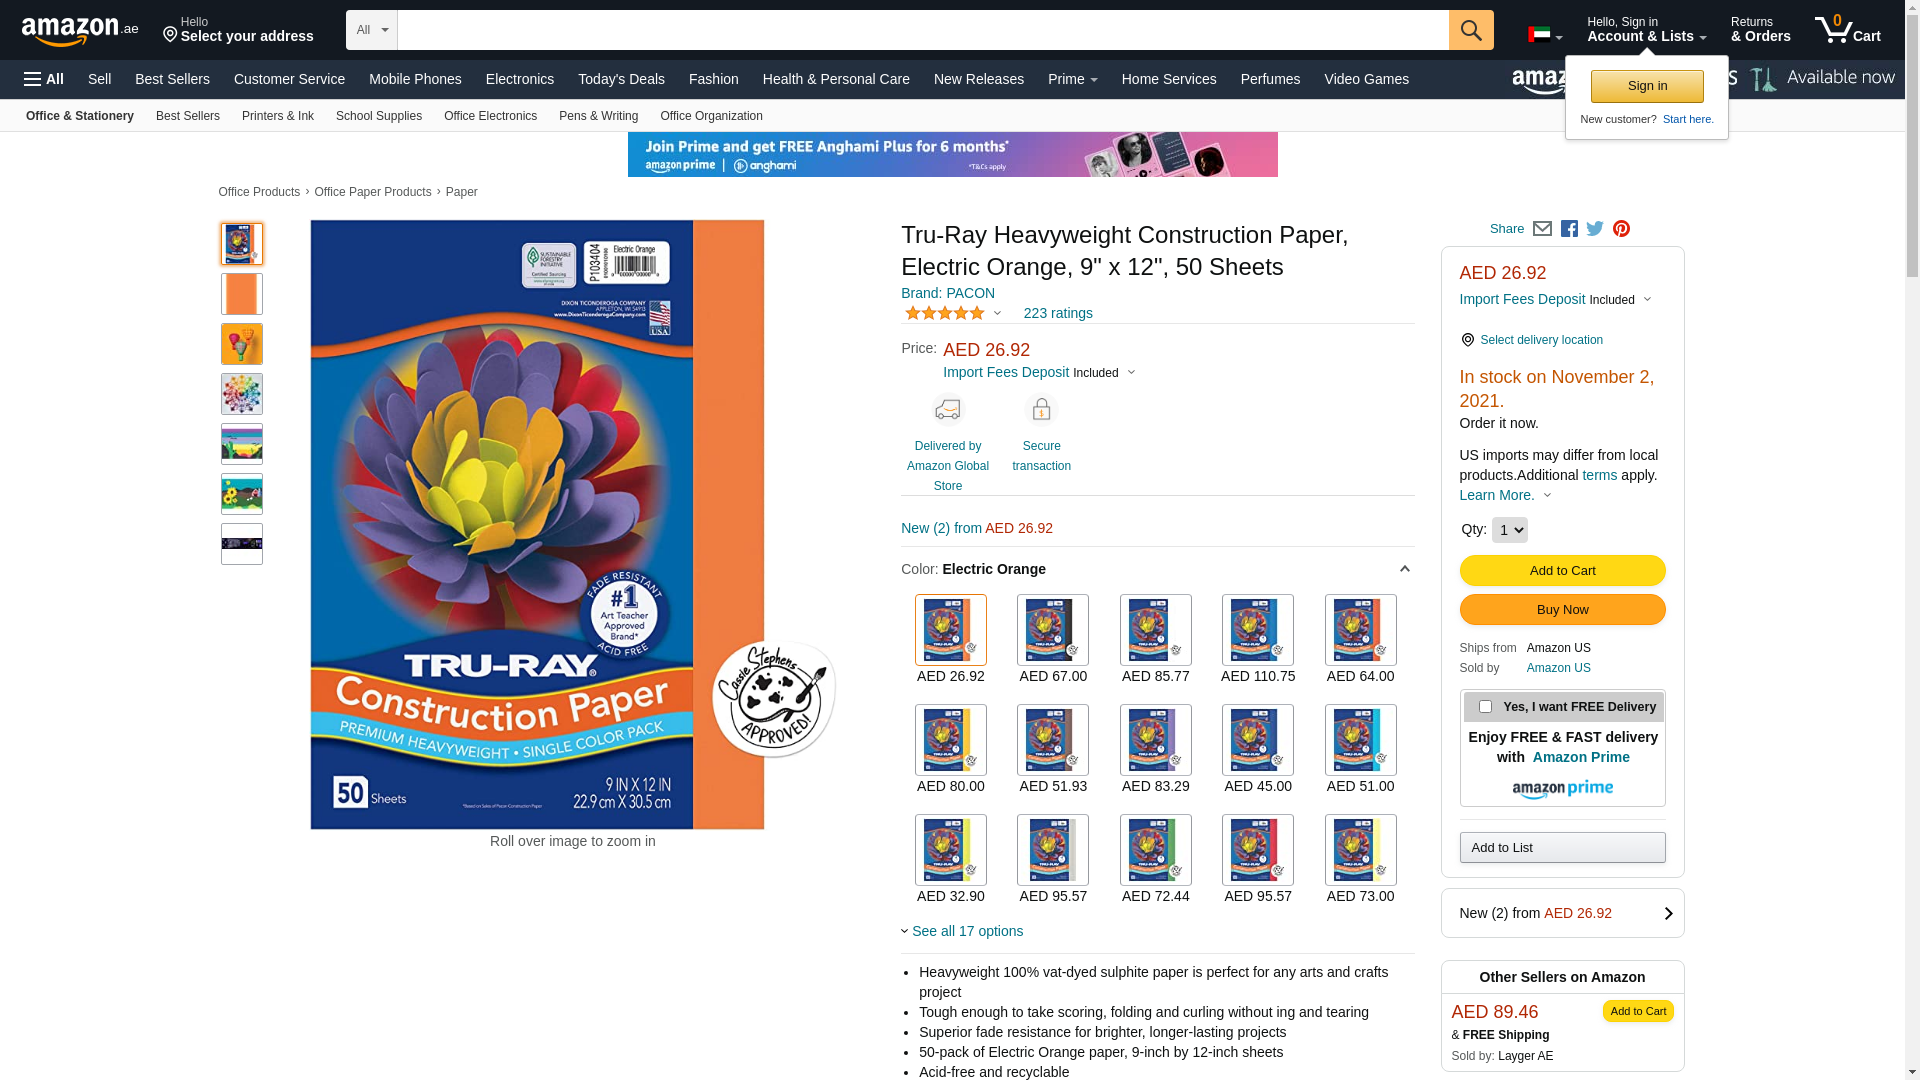The width and height of the screenshot is (1920, 1080).
Task: Click the UAE flag language selector
Action: (1545, 35)
